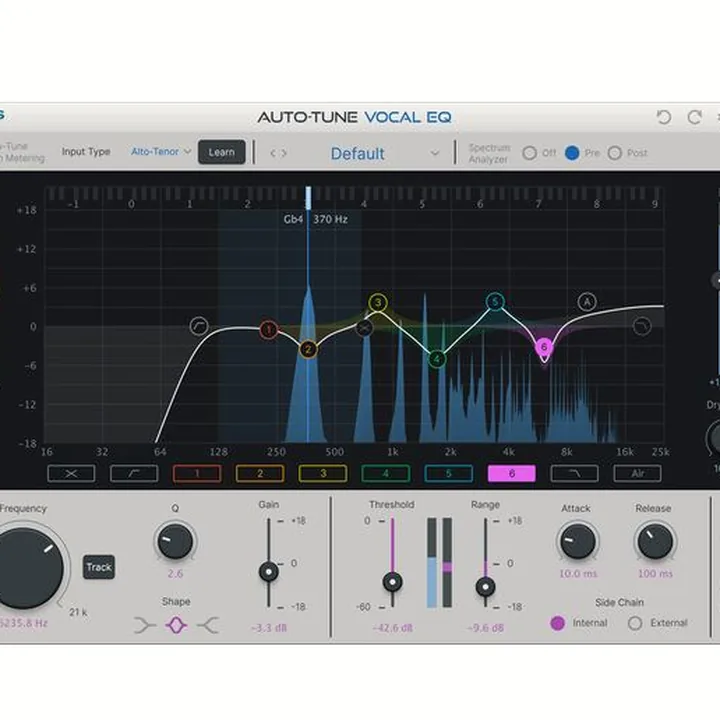Image resolution: width=720 pixels, height=720 pixels.
Task: Click the 5235.8 Hz frequency value
Action: 23,623
